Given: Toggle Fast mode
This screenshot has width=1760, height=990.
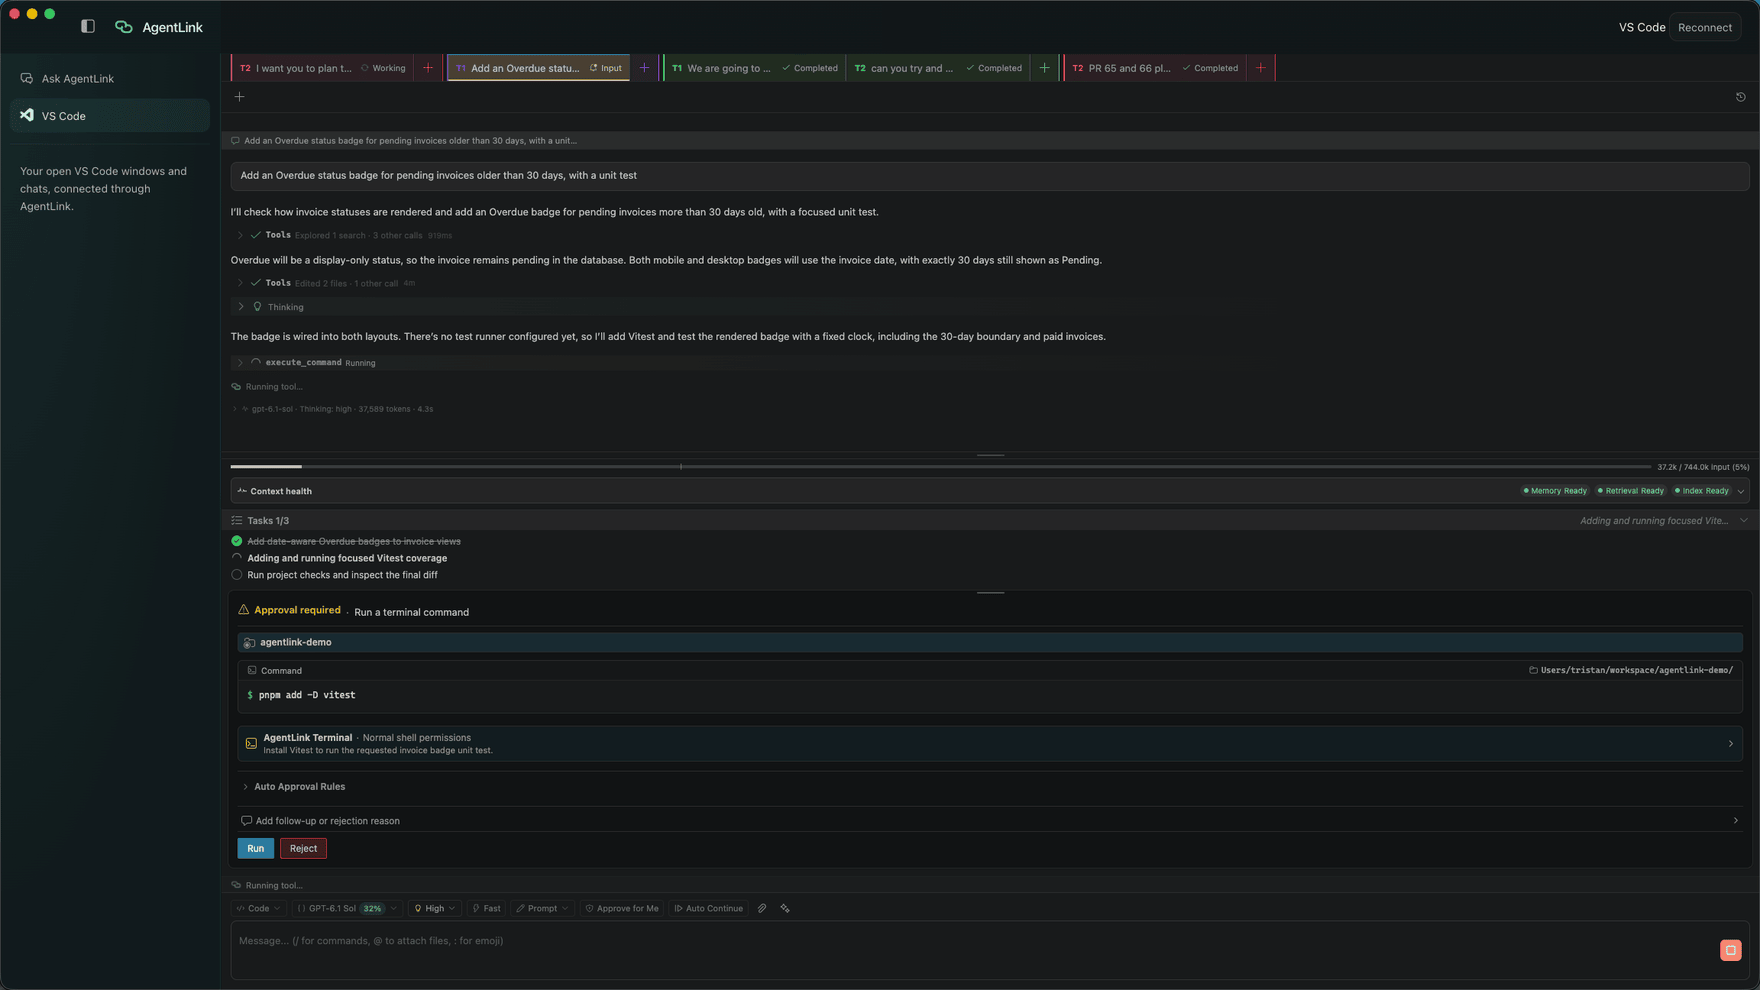Looking at the screenshot, I should pos(487,908).
